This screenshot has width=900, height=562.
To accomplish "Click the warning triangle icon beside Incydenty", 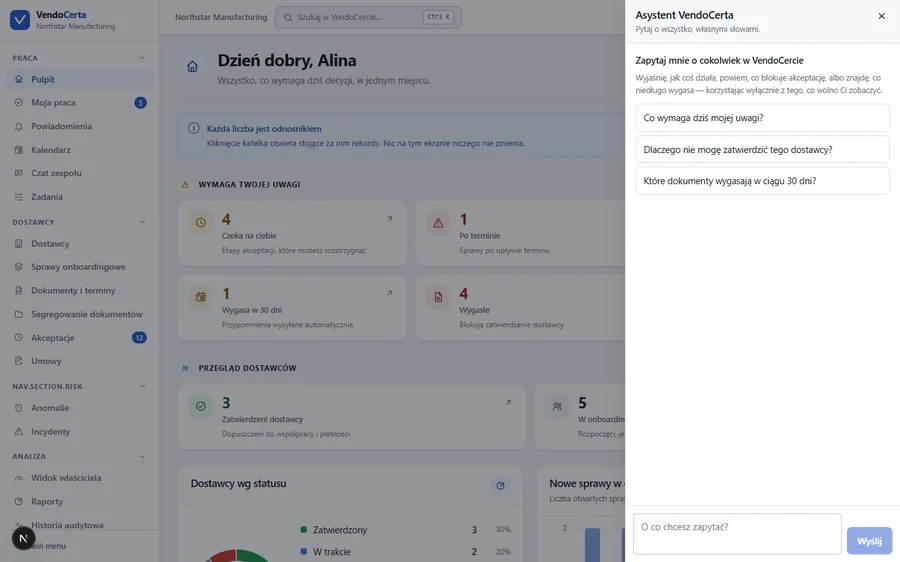I will 18,432.
